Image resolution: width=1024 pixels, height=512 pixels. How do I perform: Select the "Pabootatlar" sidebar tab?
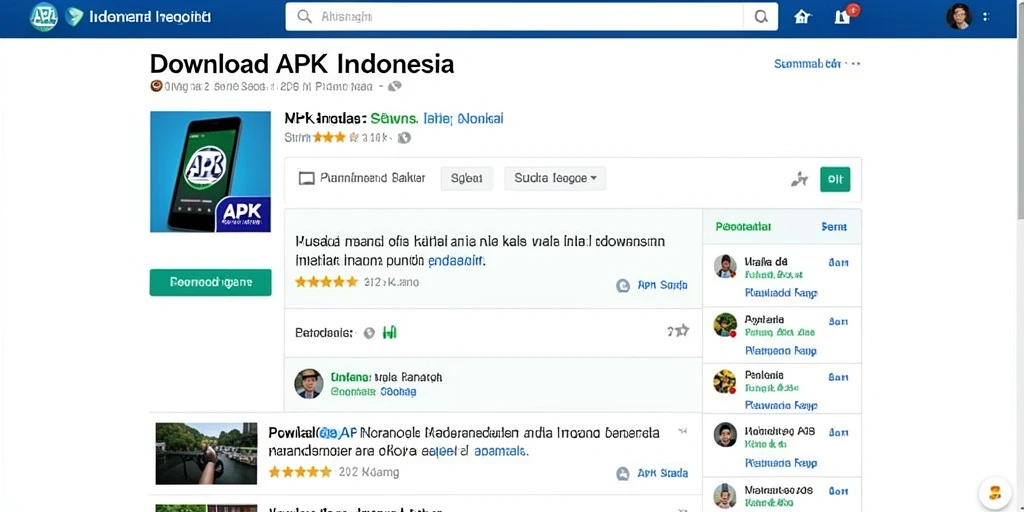[x=743, y=227]
